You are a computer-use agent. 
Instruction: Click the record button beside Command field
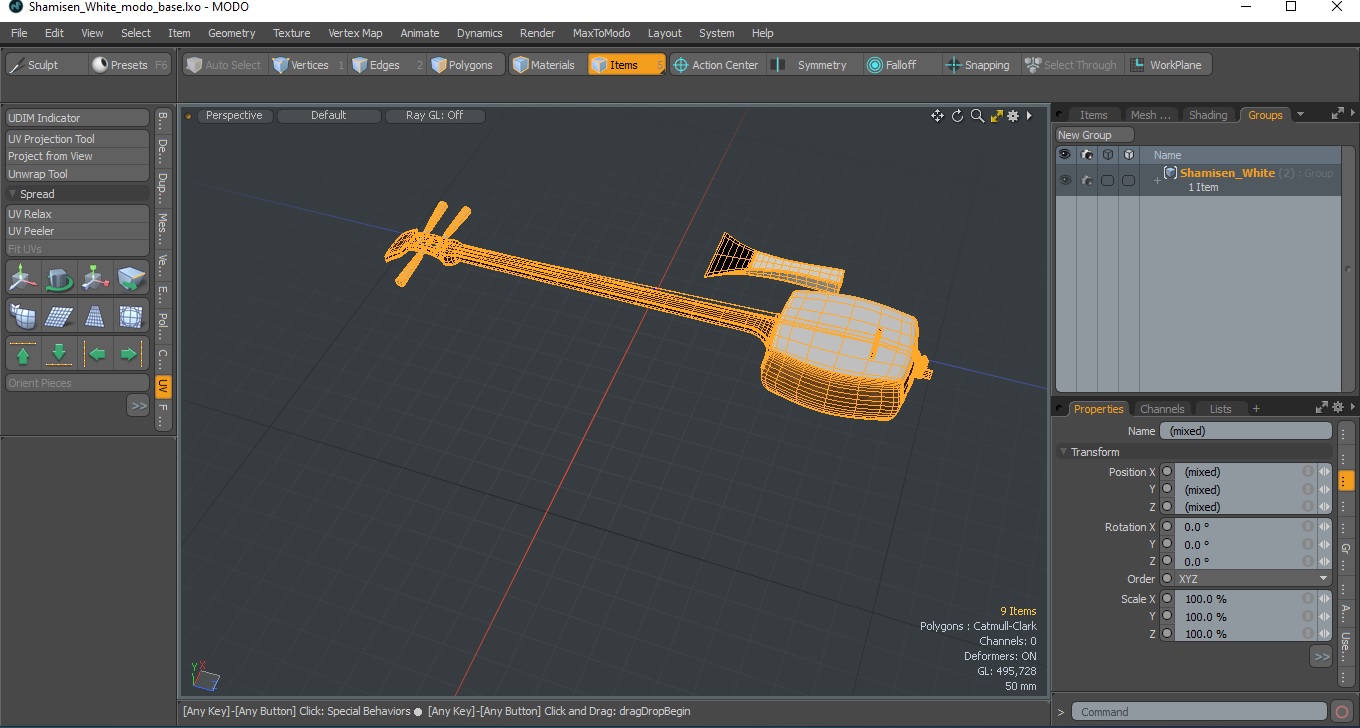click(1342, 712)
